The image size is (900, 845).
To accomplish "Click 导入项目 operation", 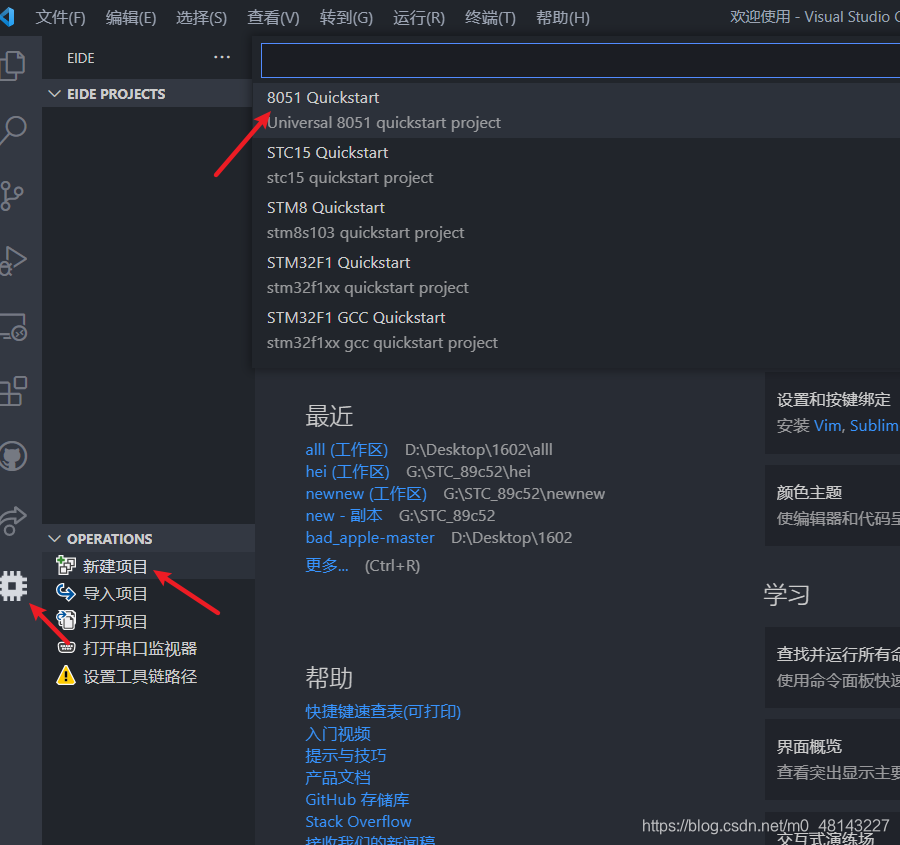I will [115, 593].
